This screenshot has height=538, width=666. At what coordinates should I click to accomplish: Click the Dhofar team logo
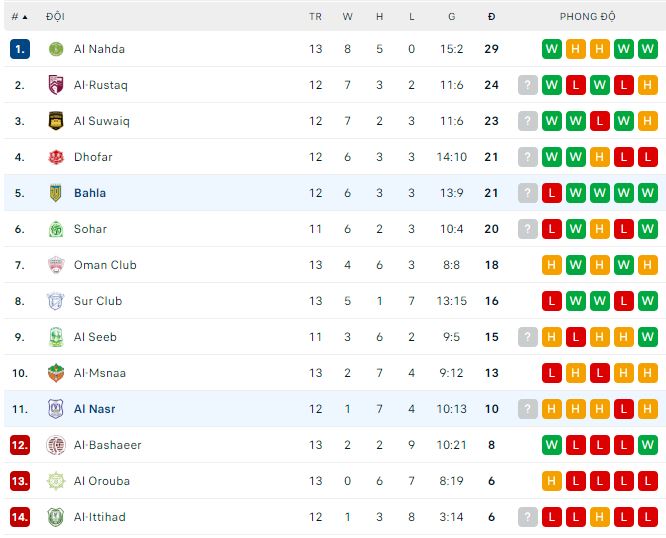click(56, 157)
